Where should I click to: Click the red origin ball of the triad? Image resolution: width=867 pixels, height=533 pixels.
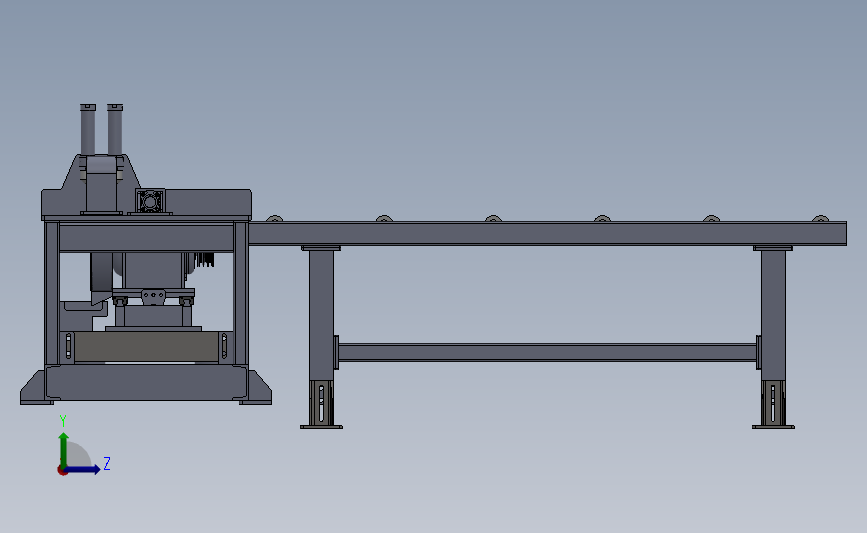62,471
